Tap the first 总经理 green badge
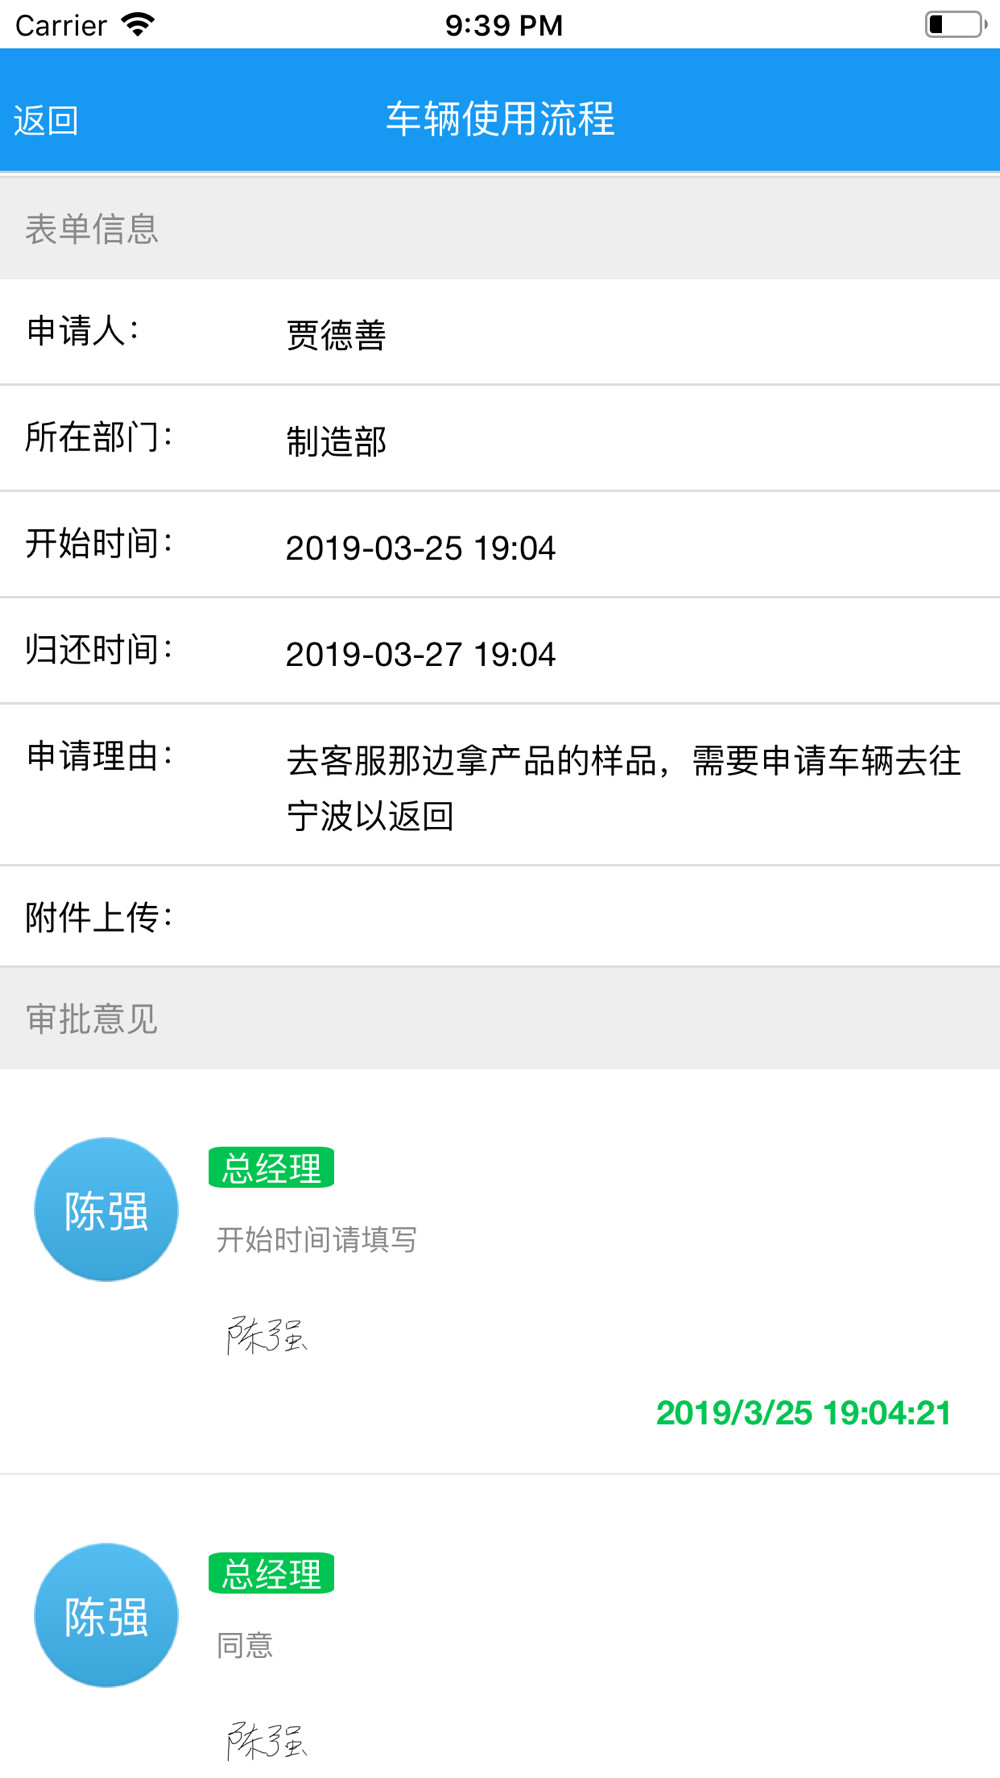1000x1778 pixels. 271,1168
